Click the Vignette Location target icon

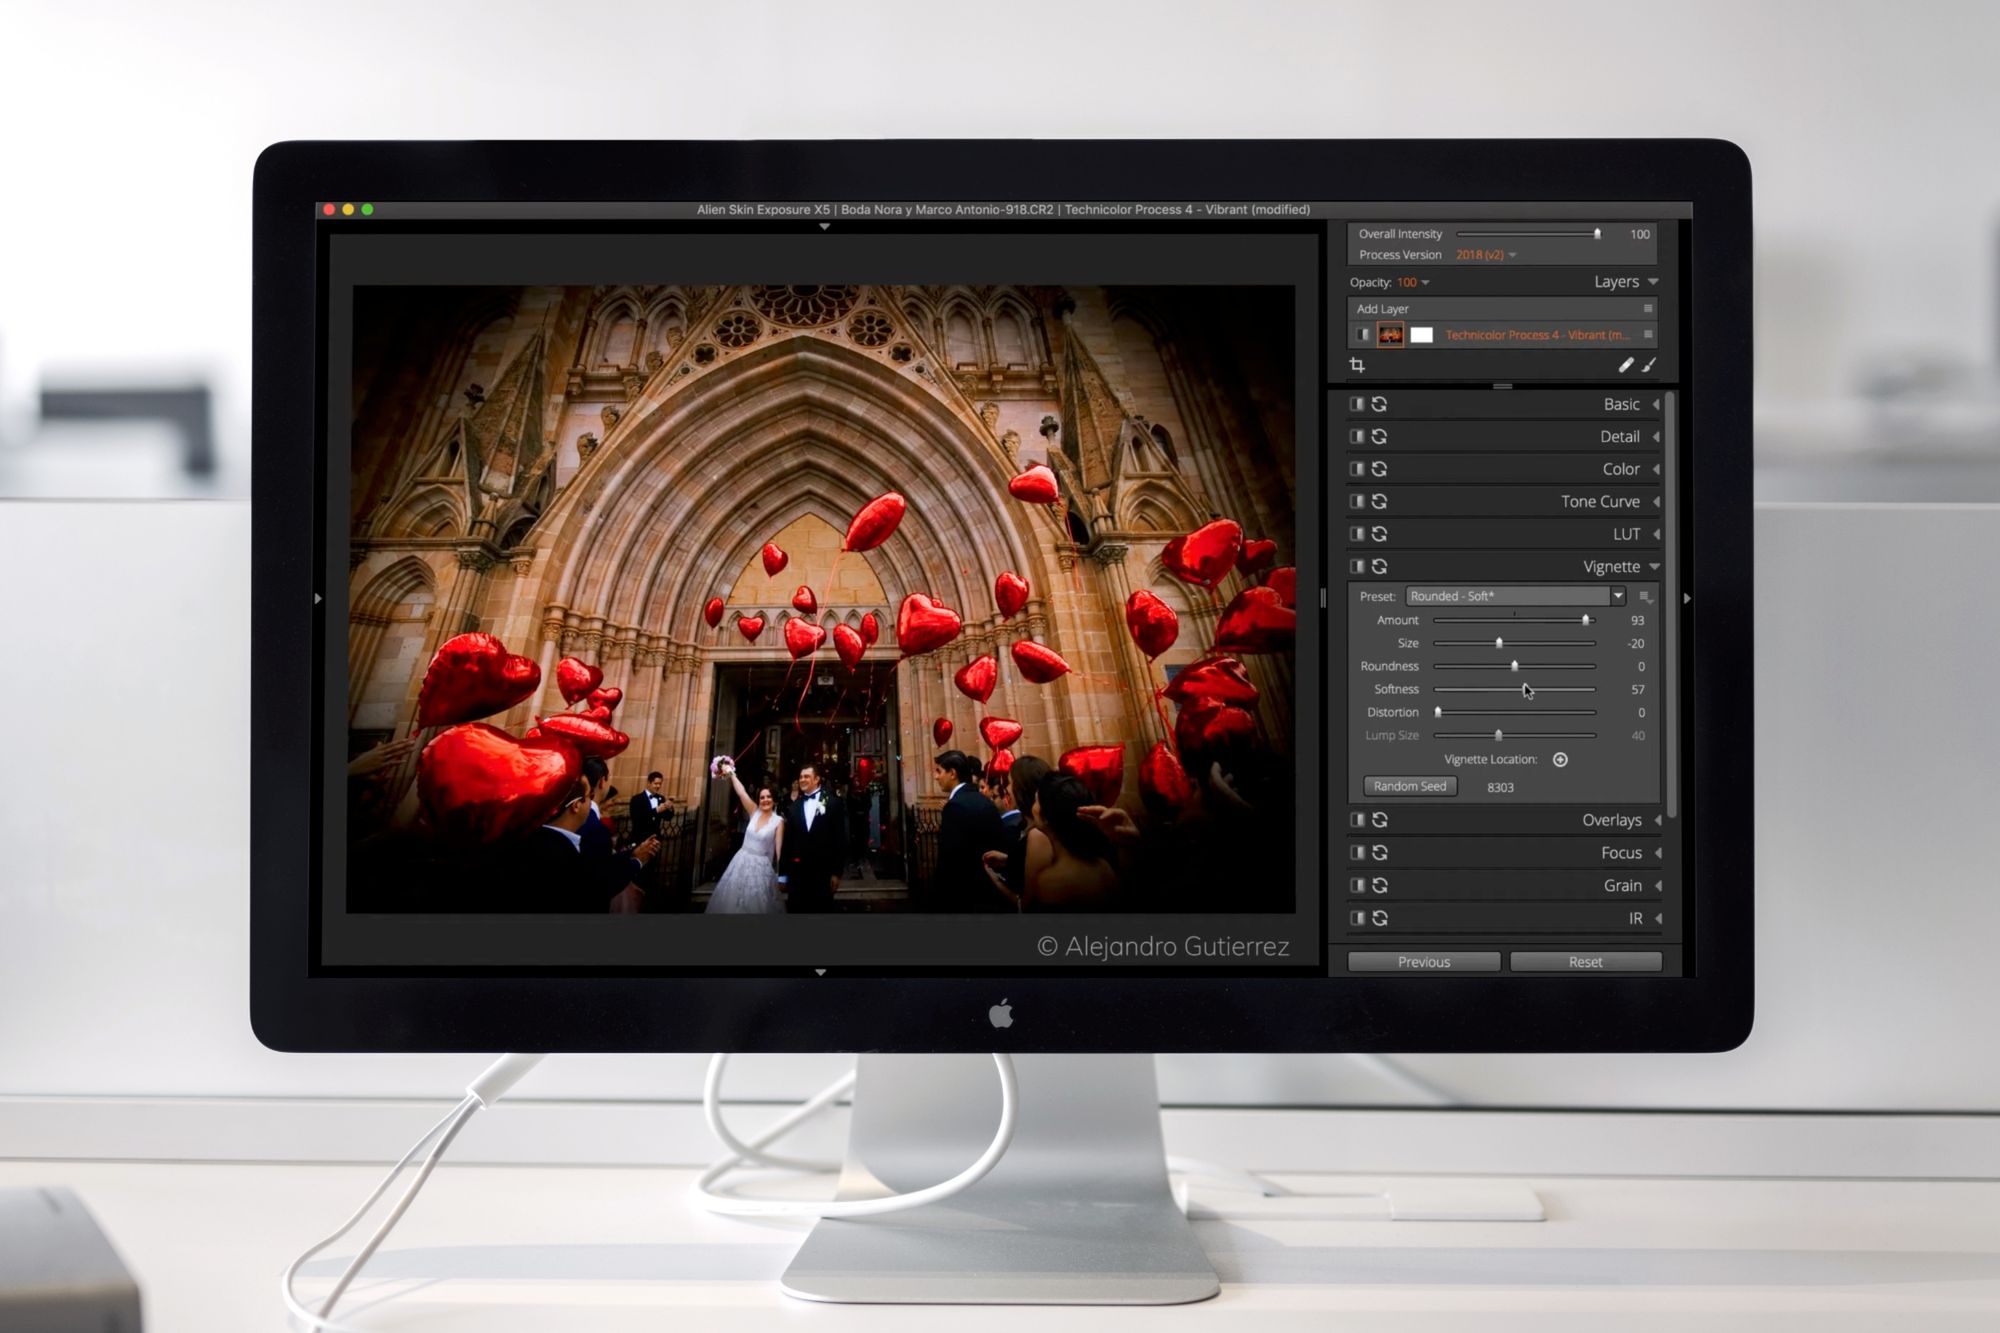pyautogui.click(x=1560, y=760)
